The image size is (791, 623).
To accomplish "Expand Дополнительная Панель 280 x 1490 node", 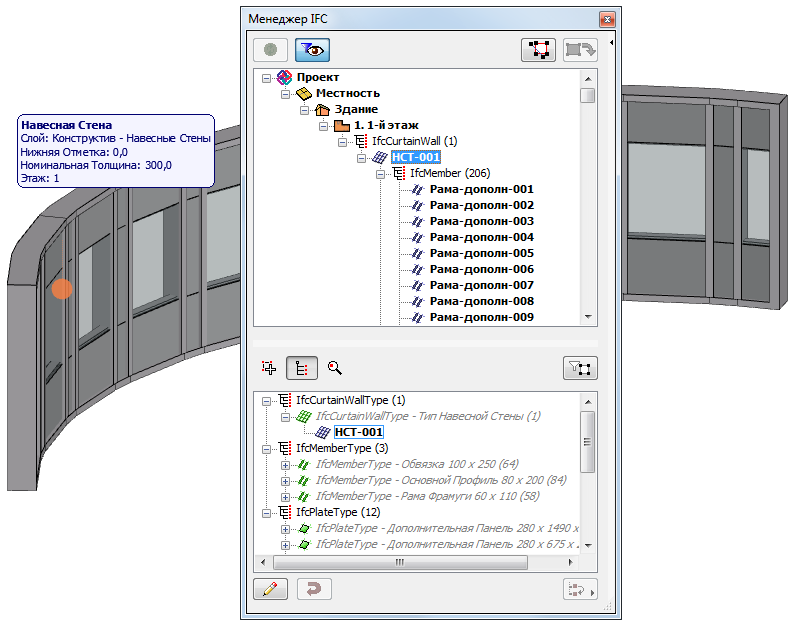I will tap(286, 530).
